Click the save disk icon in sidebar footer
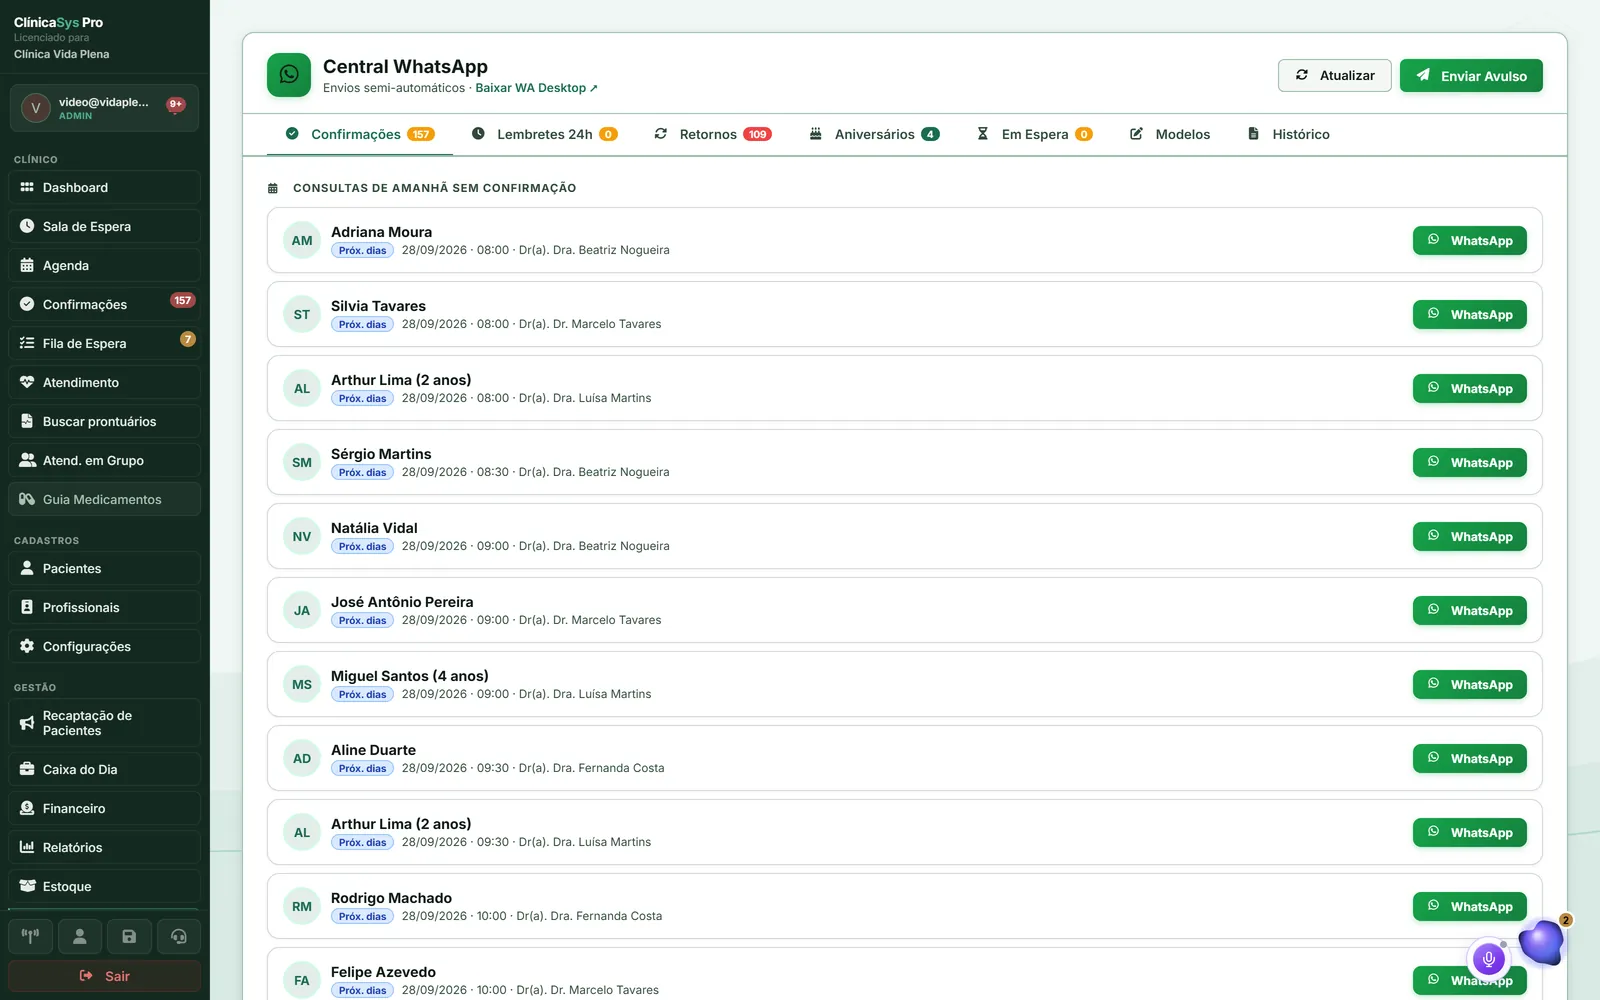1600x1000 pixels. (129, 937)
